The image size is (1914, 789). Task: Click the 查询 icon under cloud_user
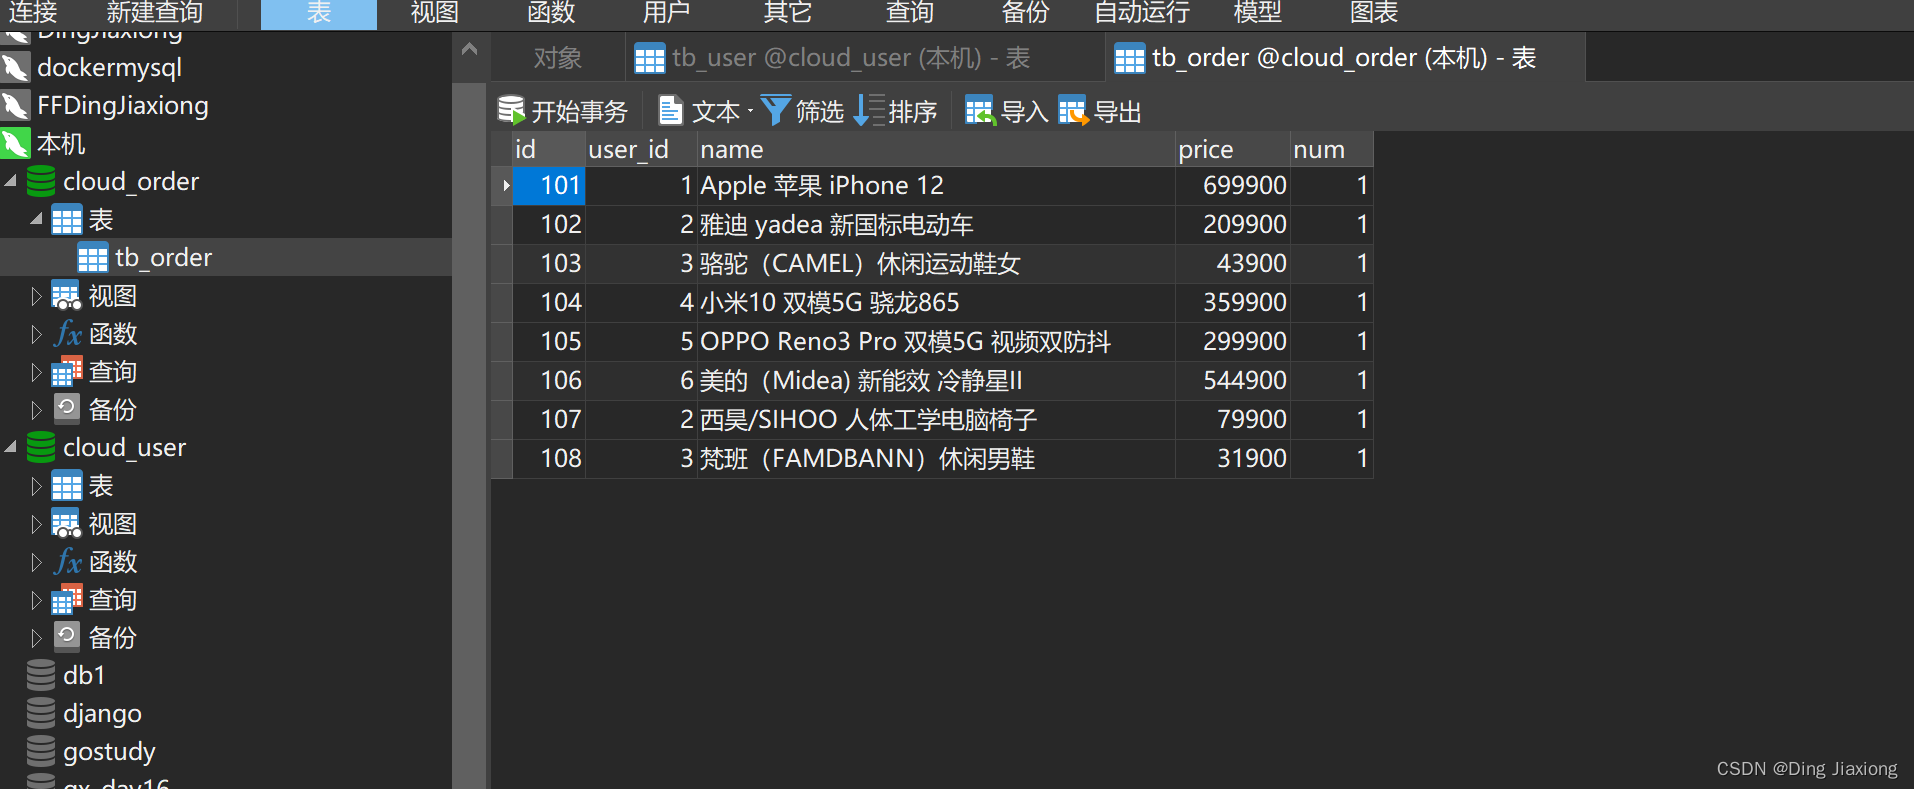pos(67,600)
